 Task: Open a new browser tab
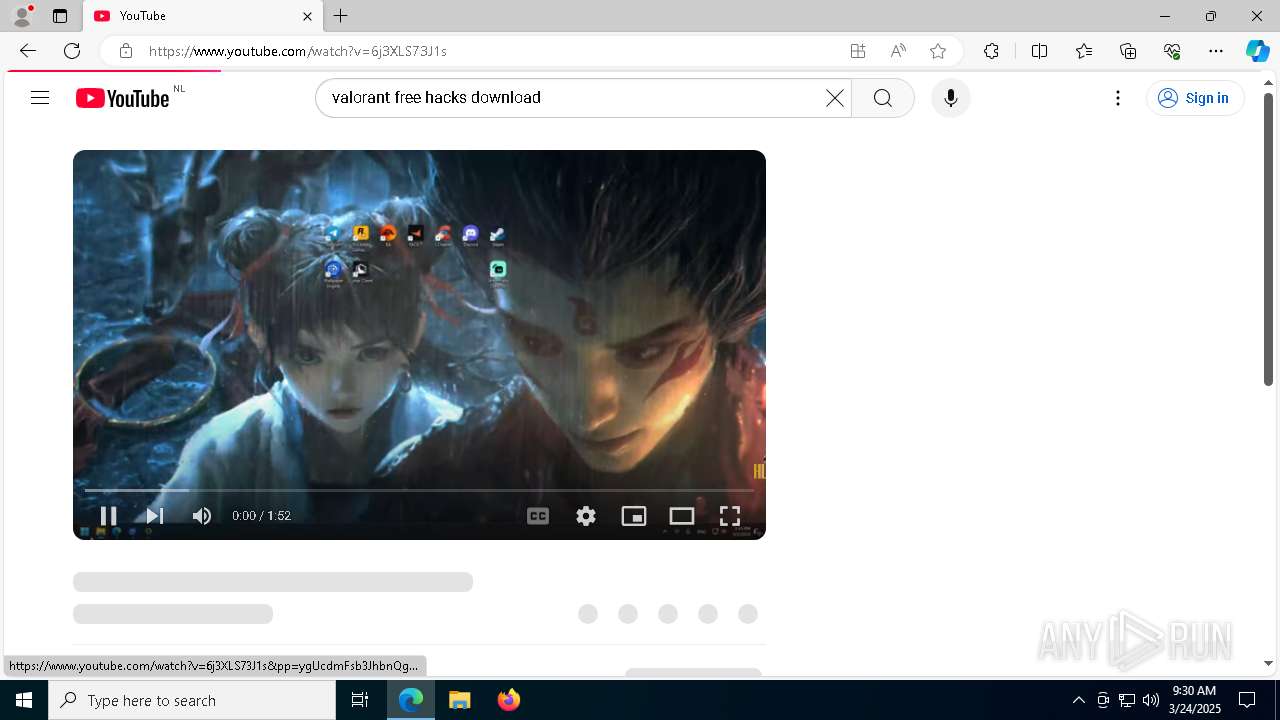(x=341, y=16)
